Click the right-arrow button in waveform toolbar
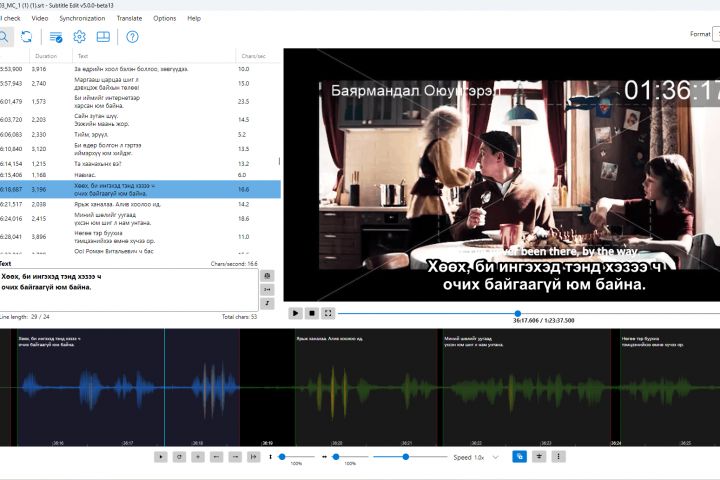Viewport: 720px width, 480px height. click(235, 457)
